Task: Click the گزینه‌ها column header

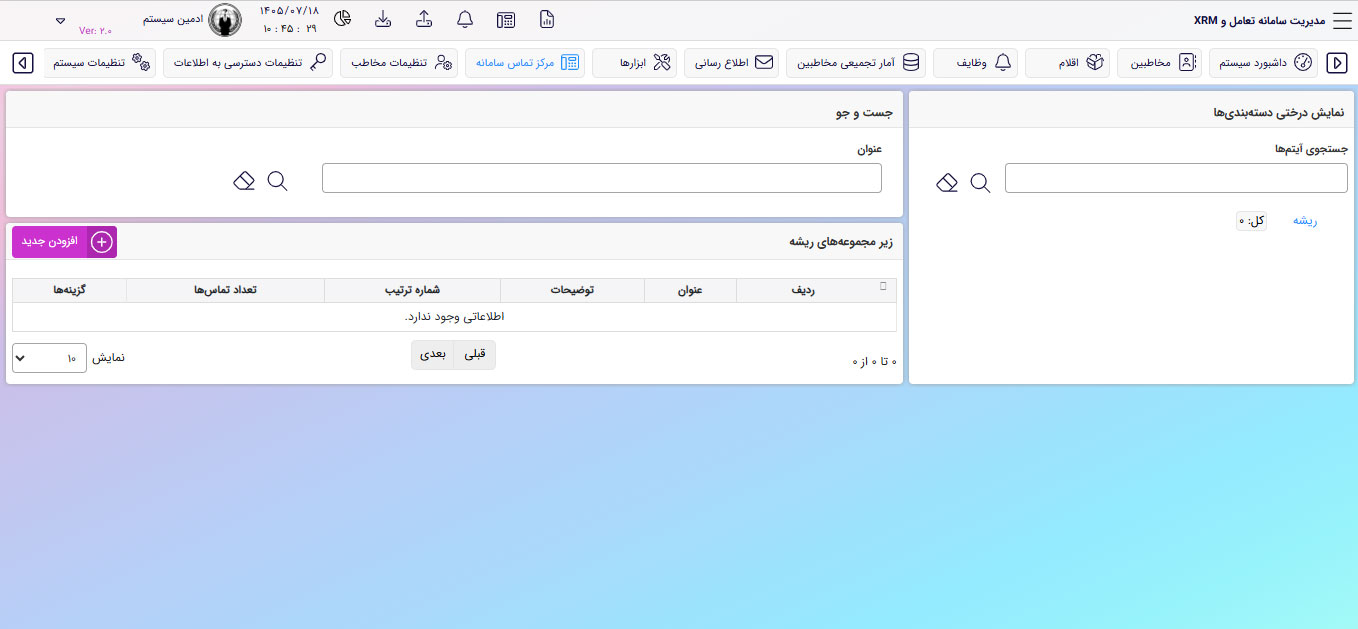Action: pos(70,290)
